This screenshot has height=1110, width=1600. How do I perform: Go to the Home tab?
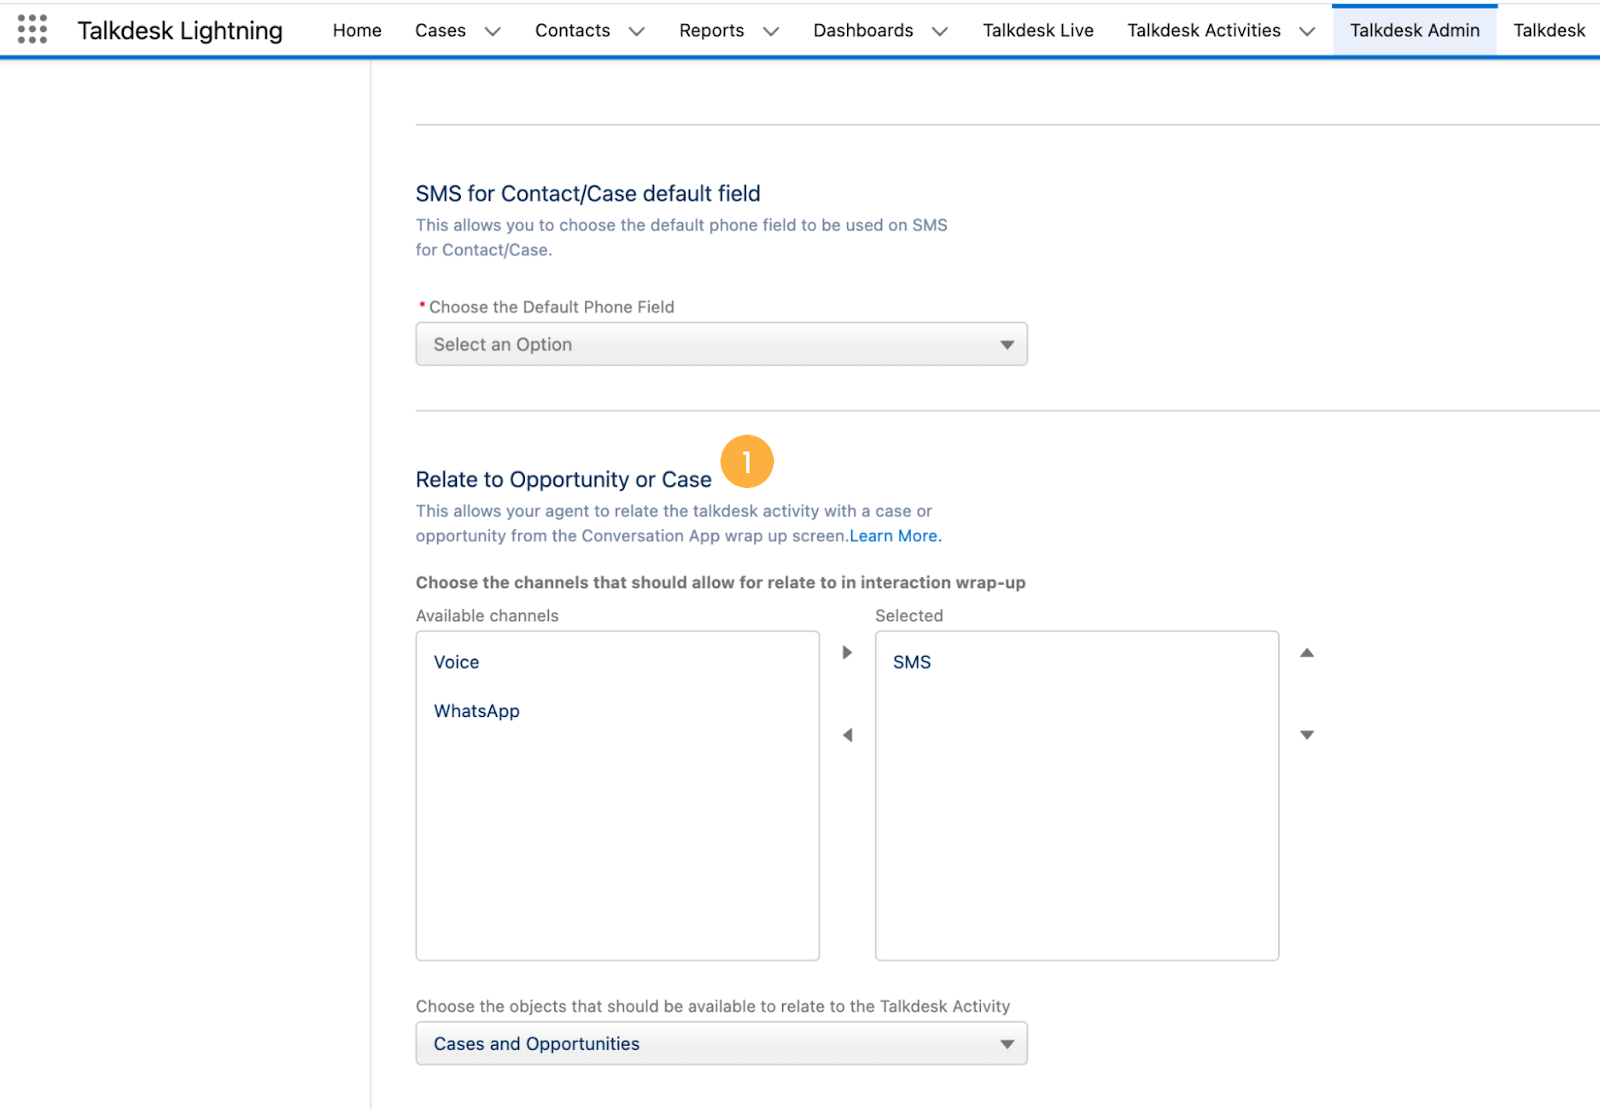[x=357, y=30]
